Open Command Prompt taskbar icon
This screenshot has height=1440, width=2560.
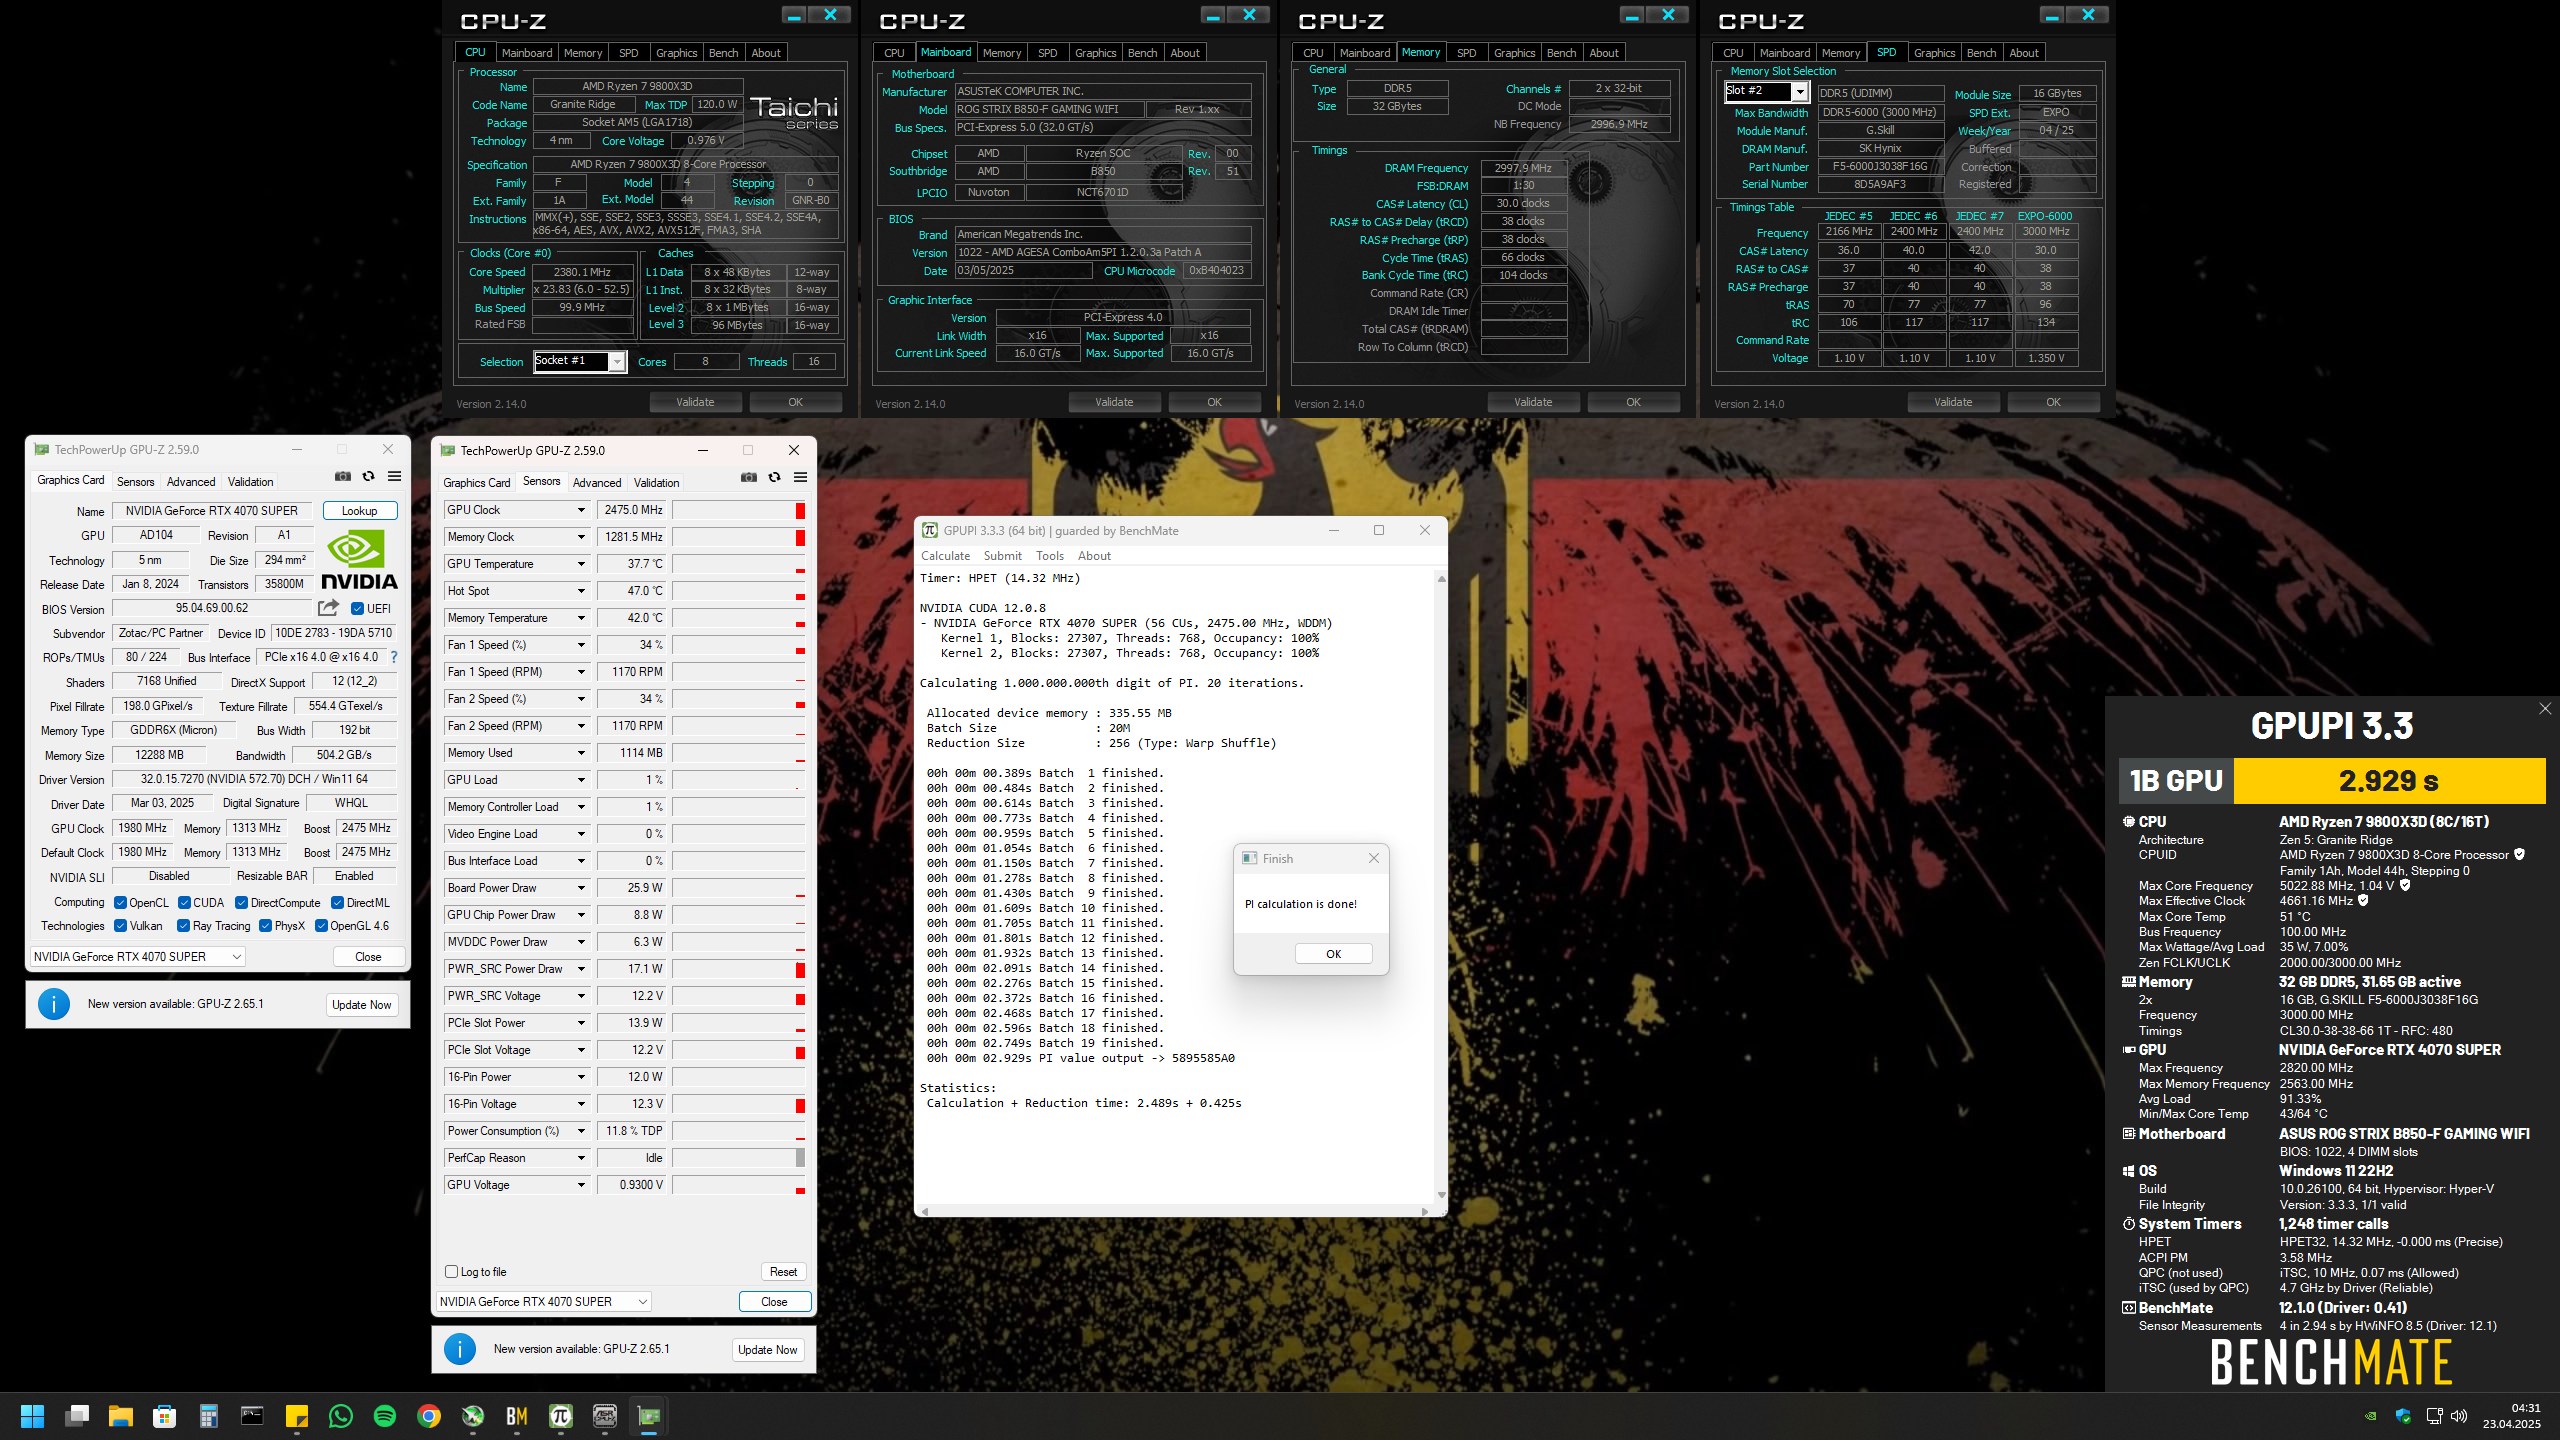click(x=252, y=1416)
